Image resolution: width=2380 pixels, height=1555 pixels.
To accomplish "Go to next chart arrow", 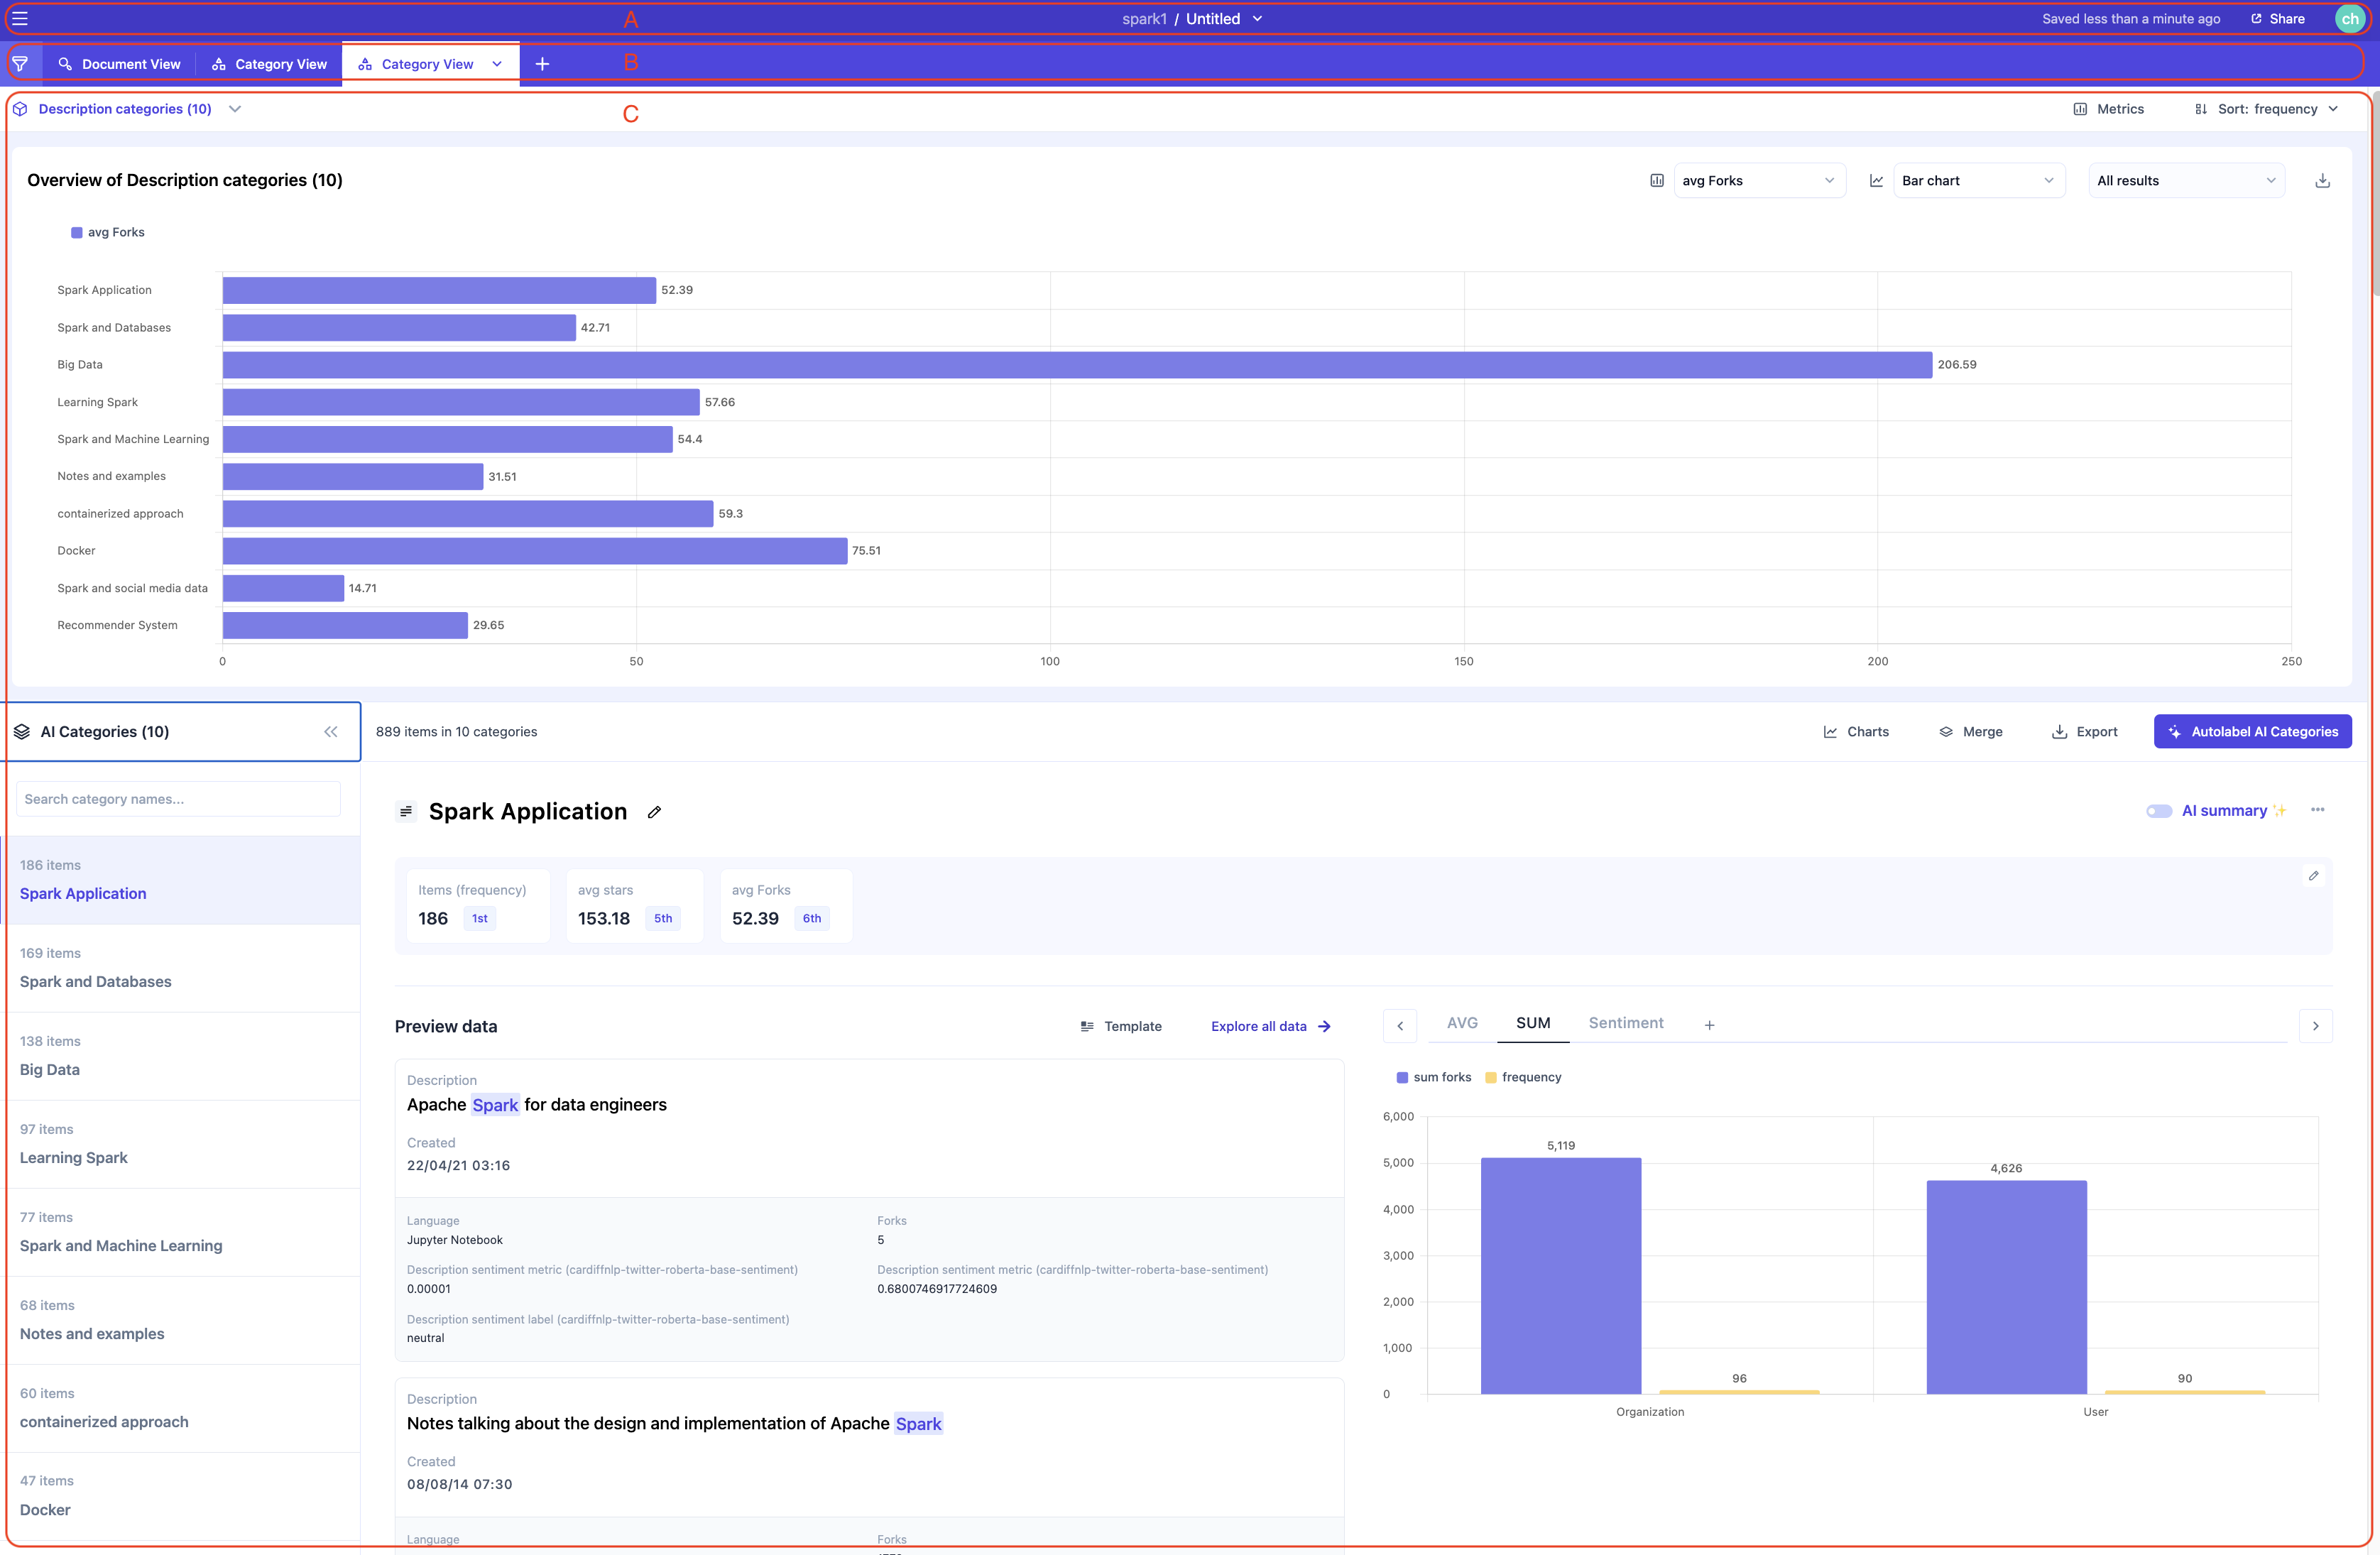I will (x=2315, y=1026).
